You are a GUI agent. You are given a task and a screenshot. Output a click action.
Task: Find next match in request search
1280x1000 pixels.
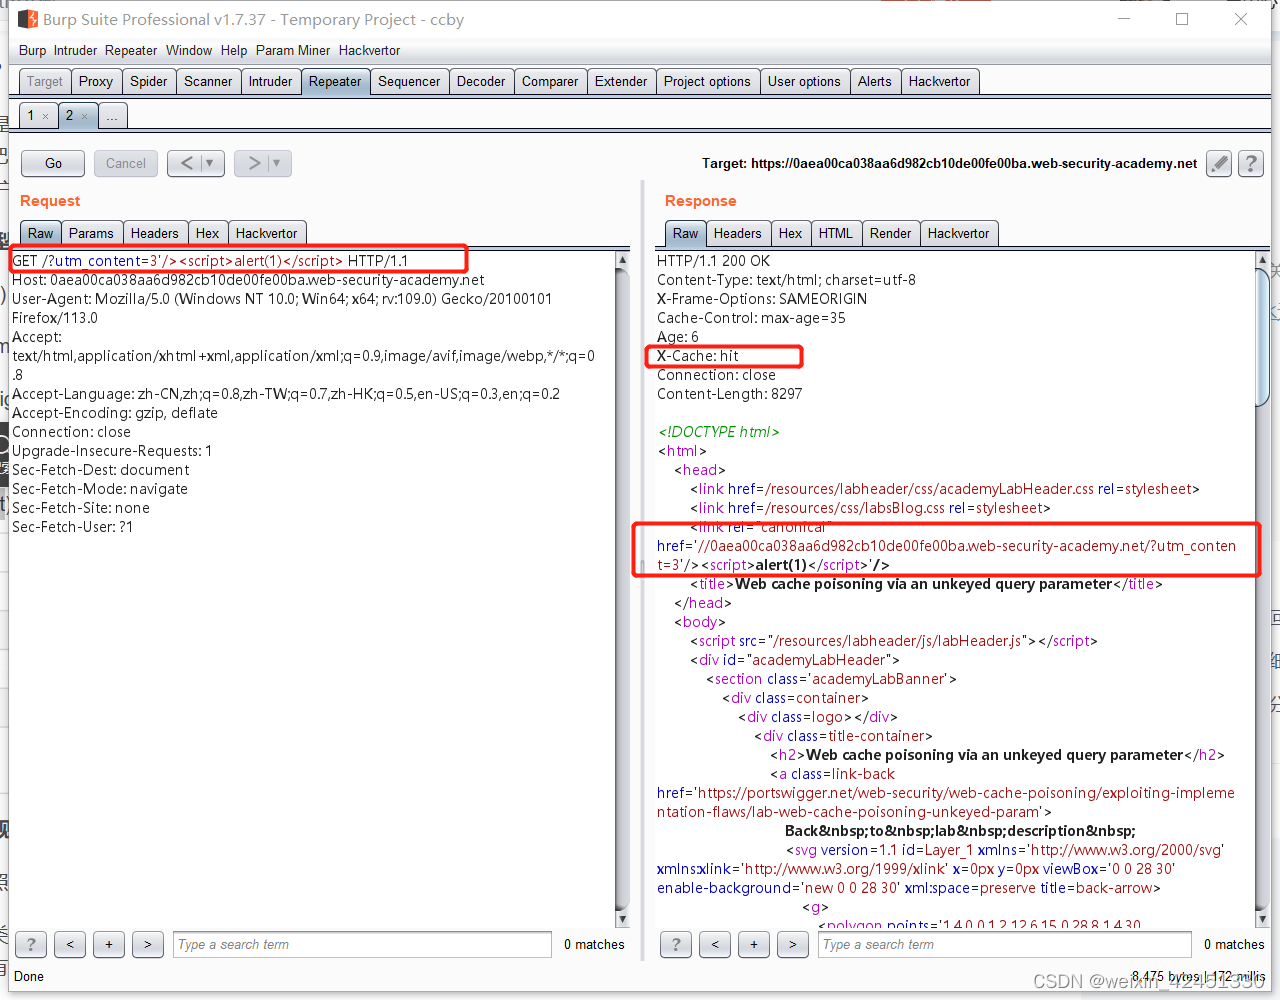pos(148,944)
